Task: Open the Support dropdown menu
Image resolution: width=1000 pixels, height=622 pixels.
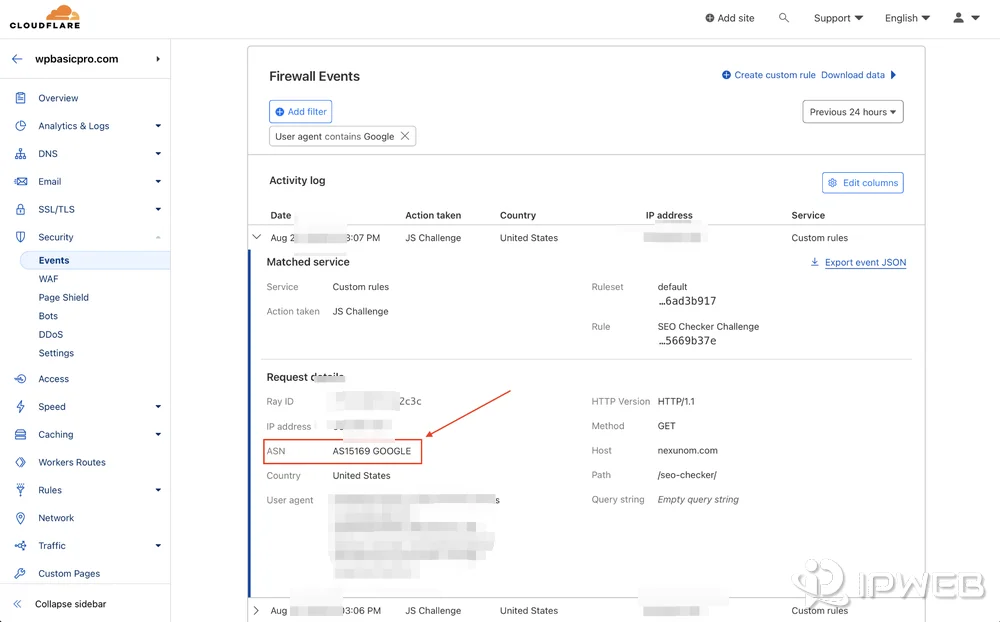Action: click(x=838, y=18)
